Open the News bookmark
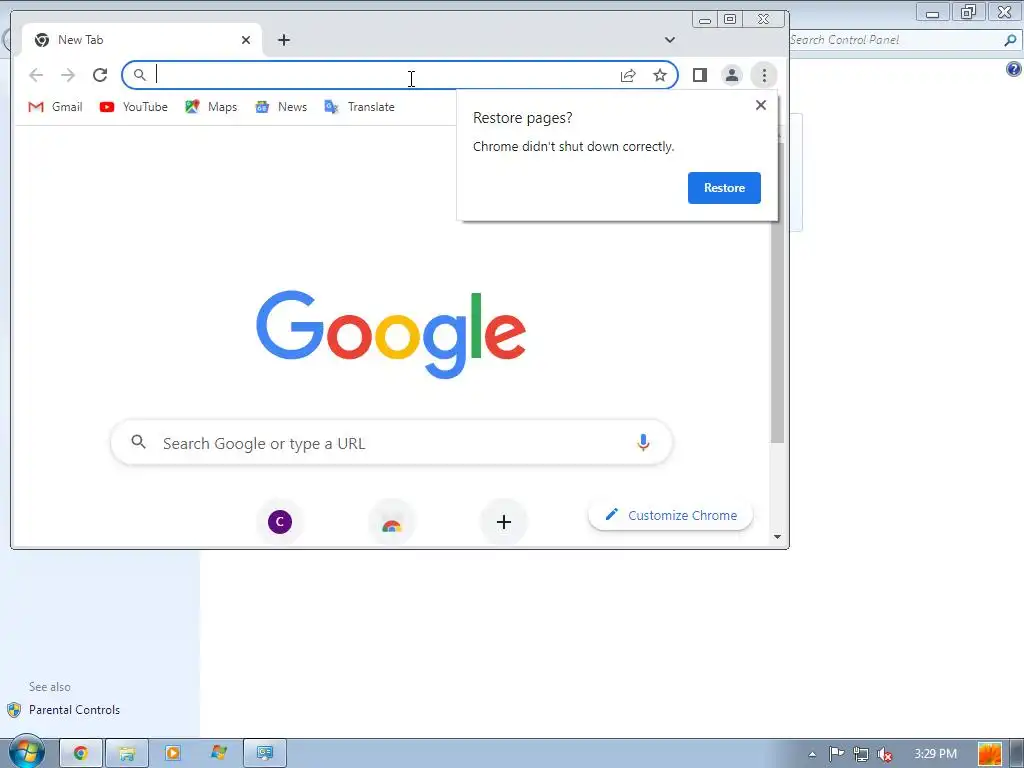 point(281,107)
